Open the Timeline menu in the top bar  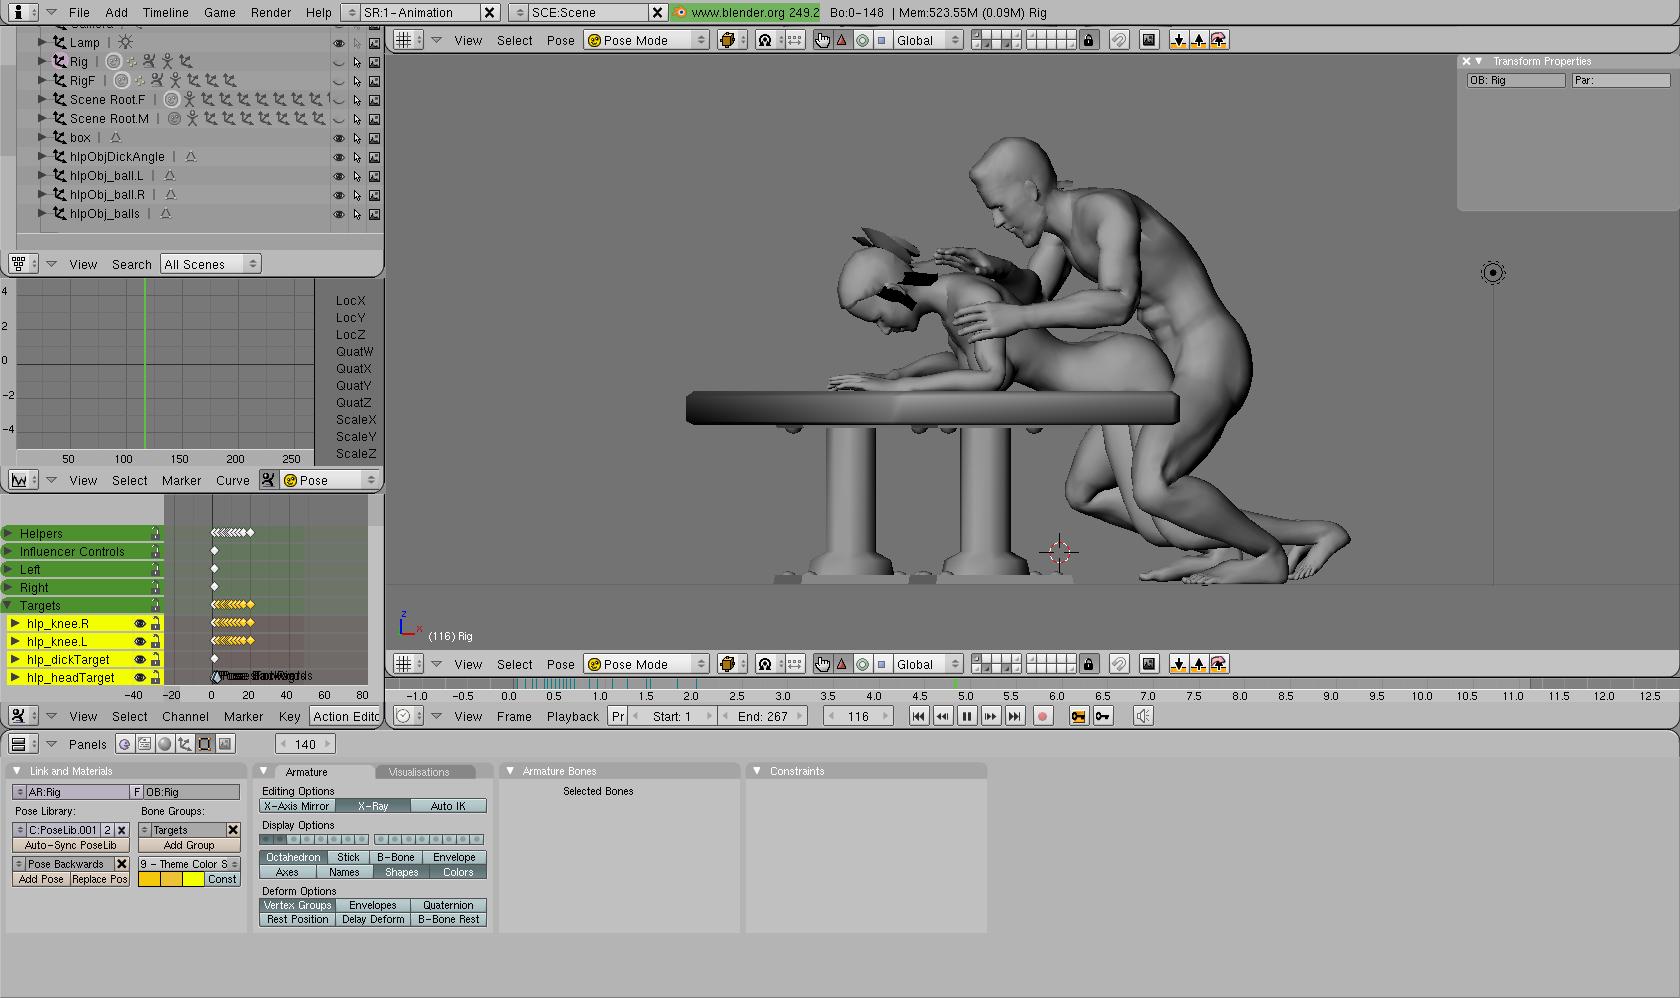pos(165,12)
